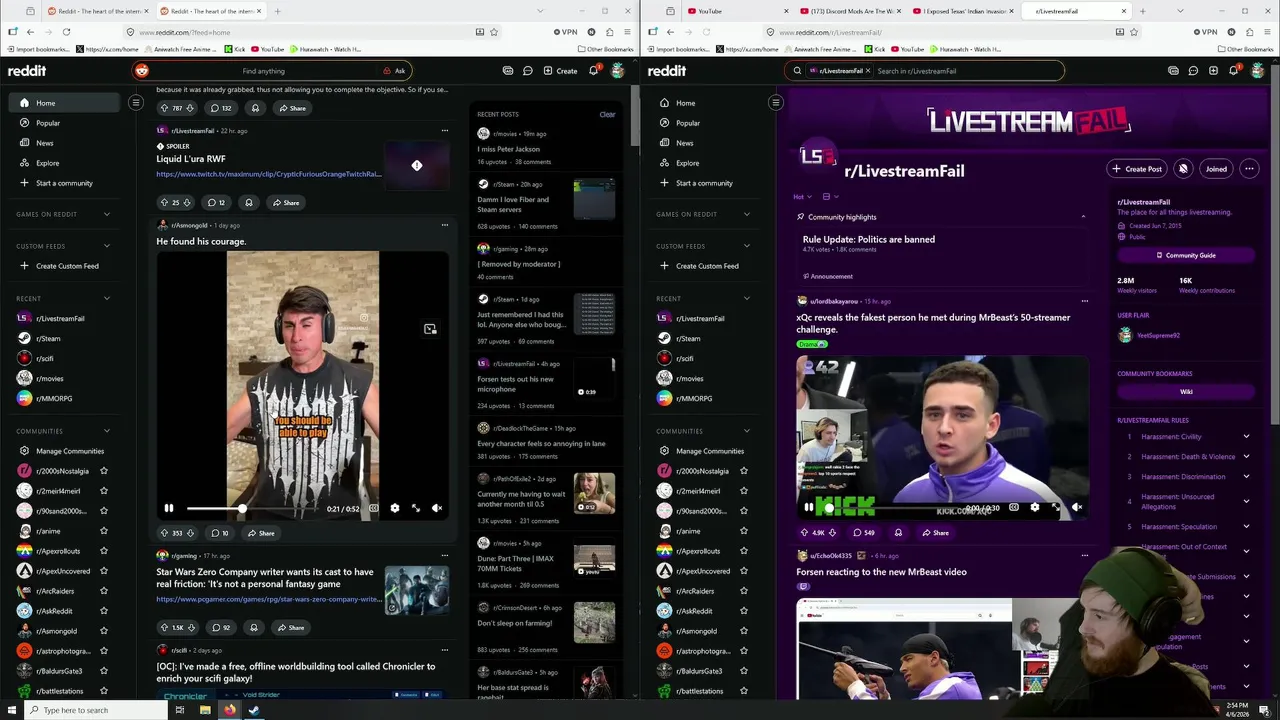The width and height of the screenshot is (1280, 720).
Task: Share the 'He found his courage' post
Action: pos(261,533)
